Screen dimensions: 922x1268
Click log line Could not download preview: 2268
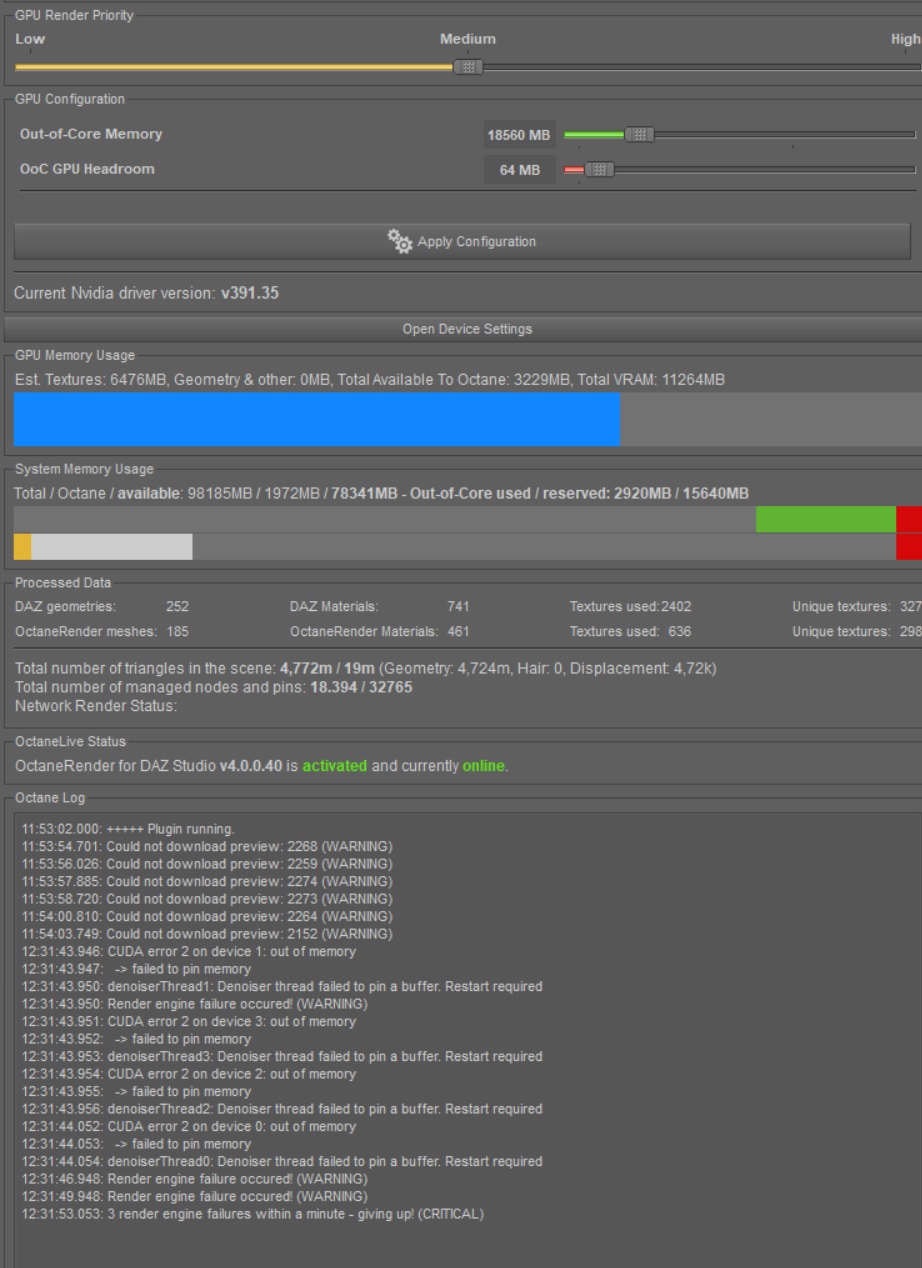207,847
